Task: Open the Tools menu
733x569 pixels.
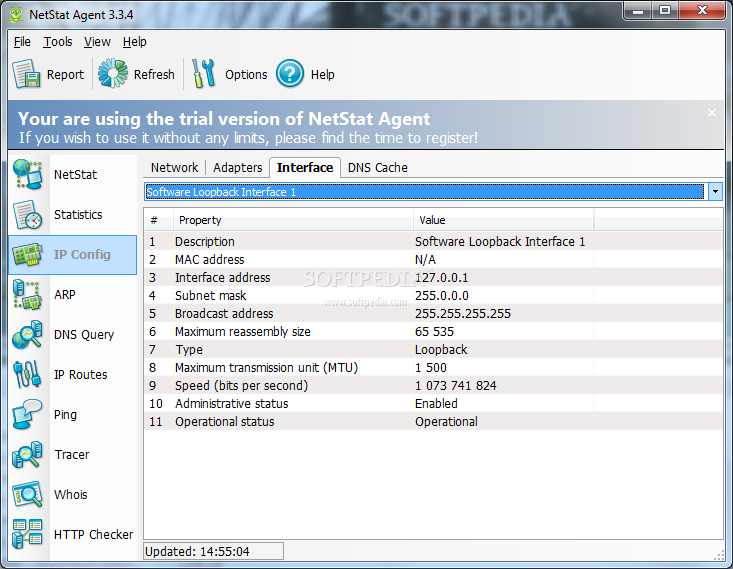Action: (58, 42)
